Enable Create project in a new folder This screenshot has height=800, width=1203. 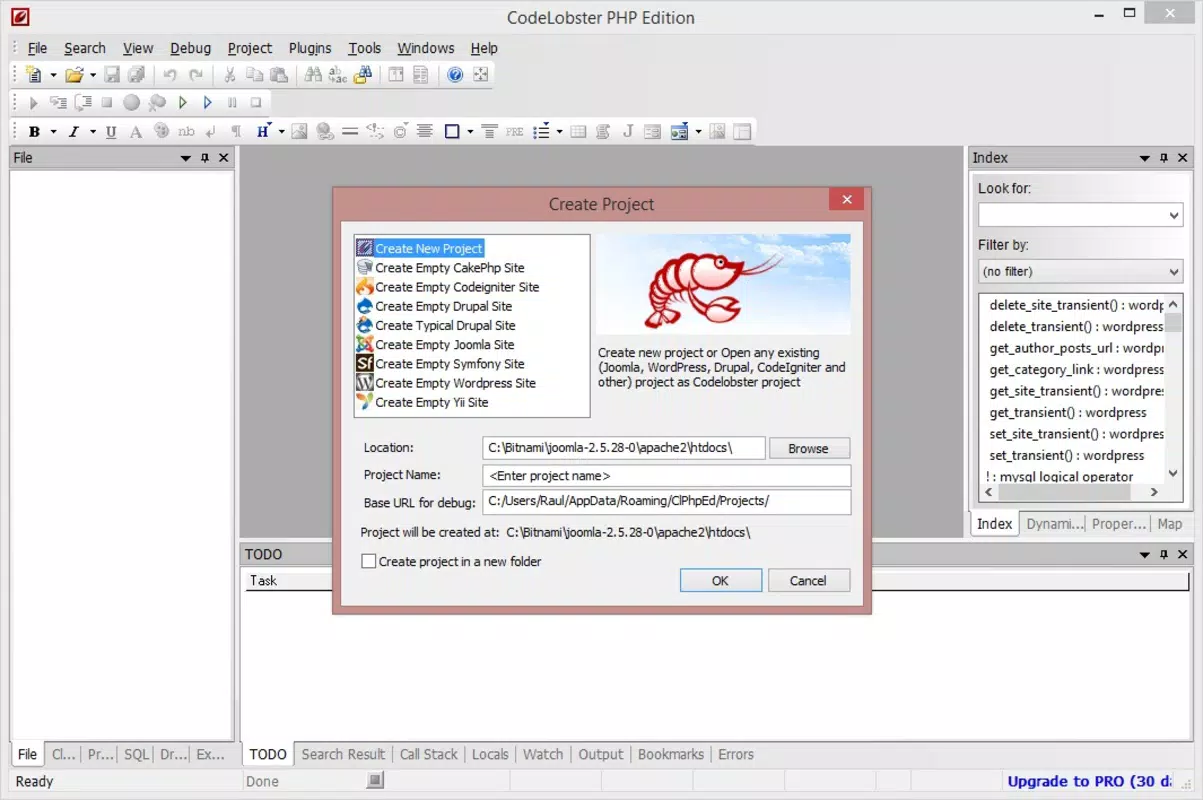click(x=369, y=561)
